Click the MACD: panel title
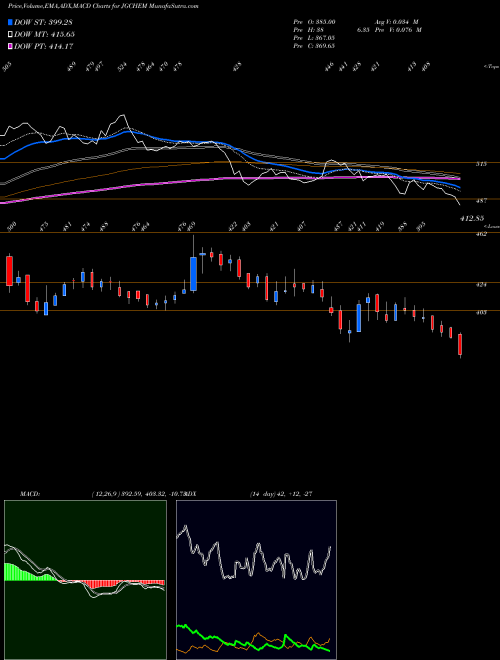Screen dimensions: 500x660 [29, 494]
